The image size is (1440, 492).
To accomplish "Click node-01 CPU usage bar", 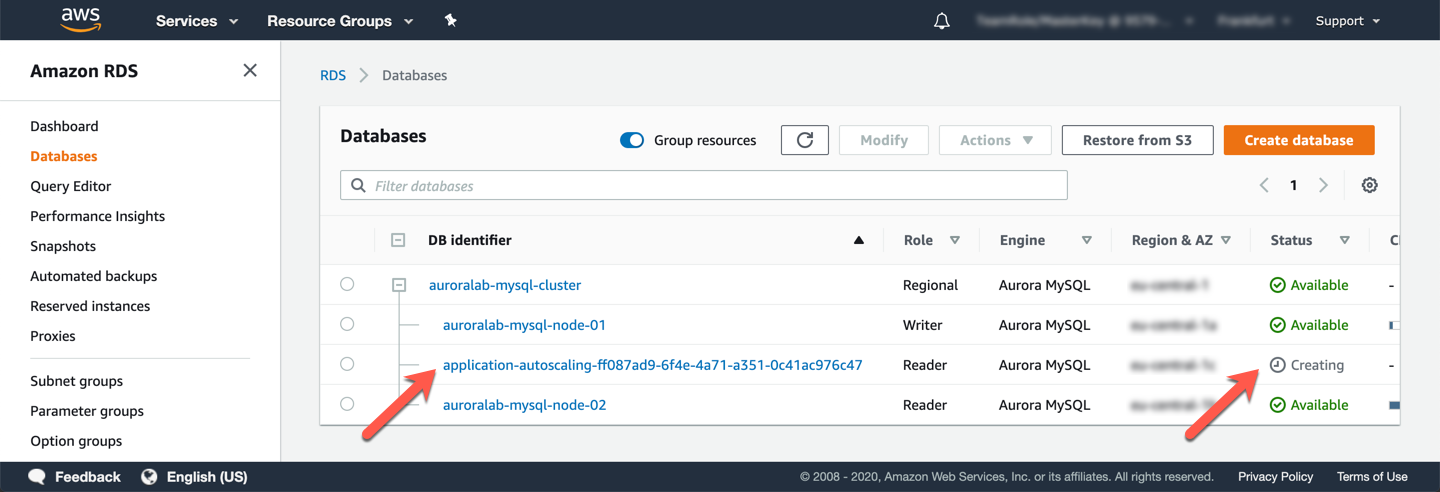I will click(x=1394, y=325).
